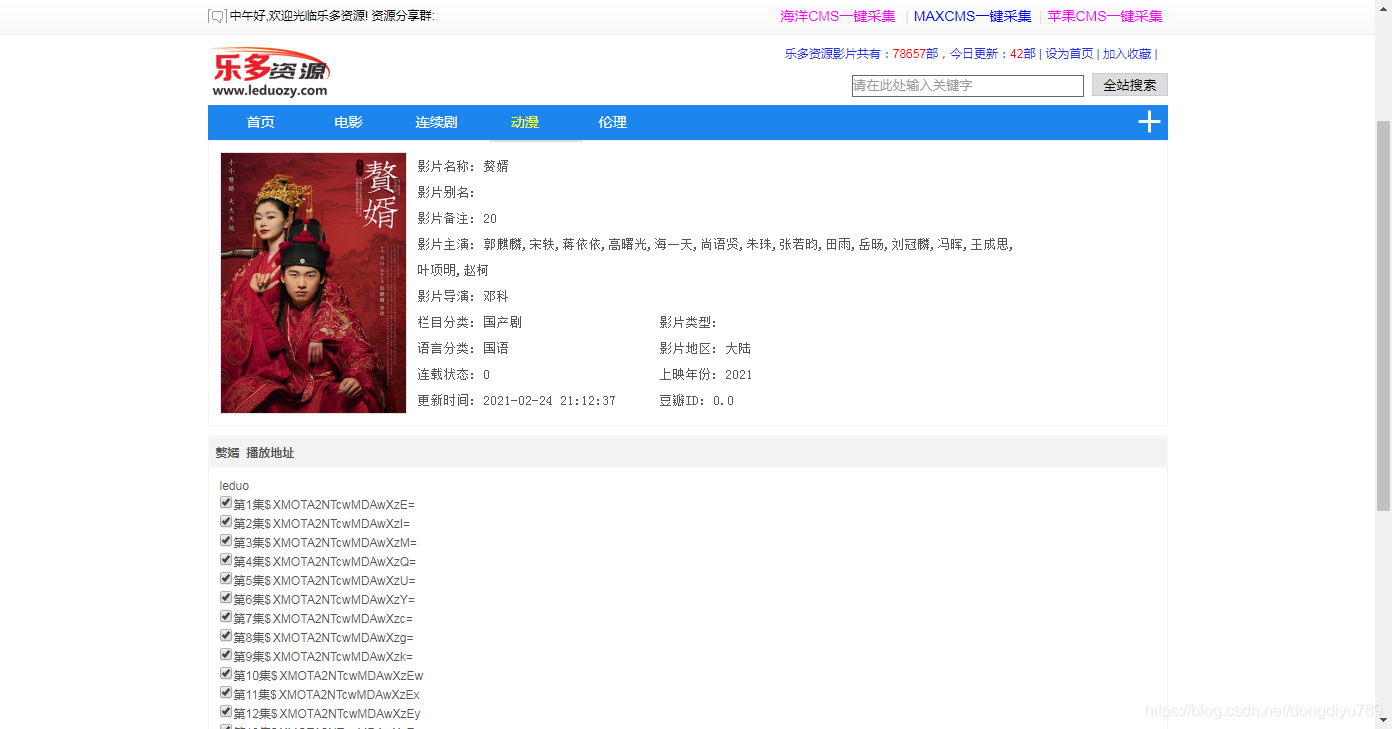
Task: Click the 全站搜索 button
Action: point(1130,85)
